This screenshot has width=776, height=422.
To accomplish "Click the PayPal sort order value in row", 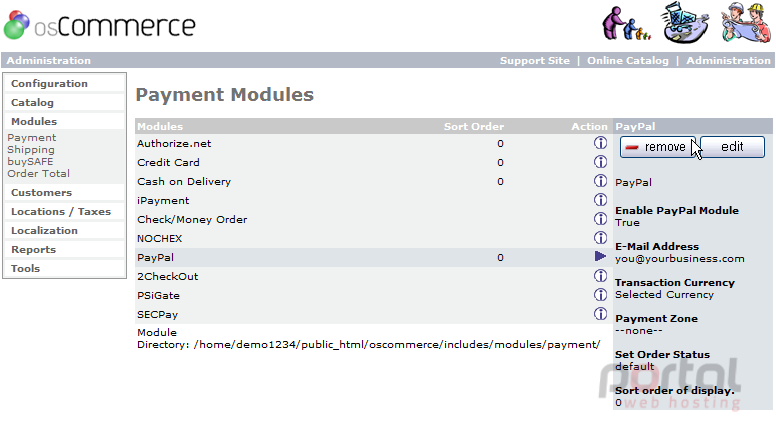I will click(500, 257).
